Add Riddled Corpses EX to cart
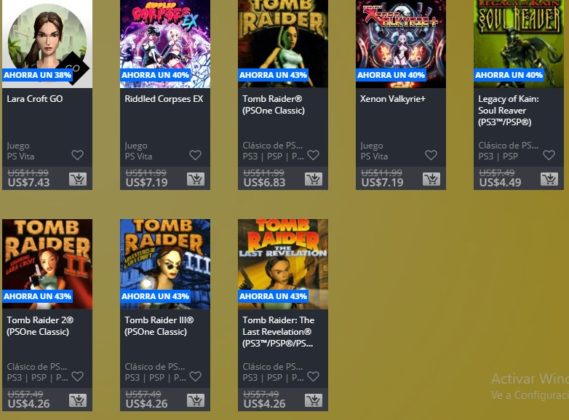 [x=196, y=179]
